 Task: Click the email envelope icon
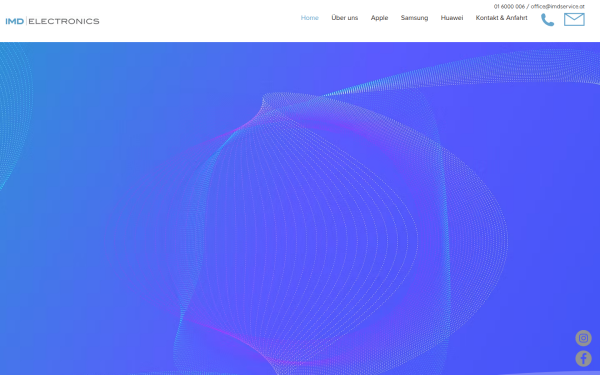[x=574, y=19]
